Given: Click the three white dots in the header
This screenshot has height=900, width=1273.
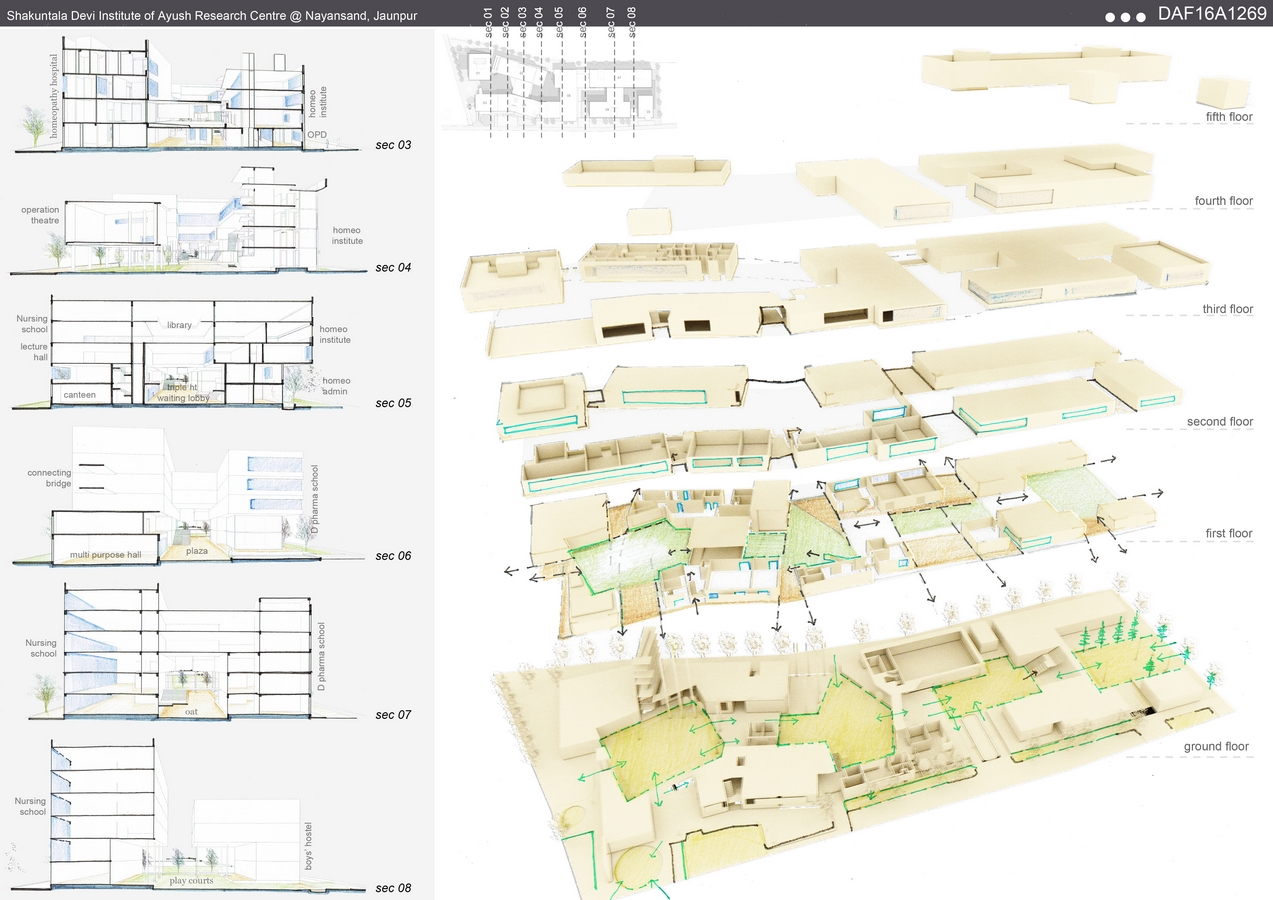Looking at the screenshot, I should point(1126,17).
